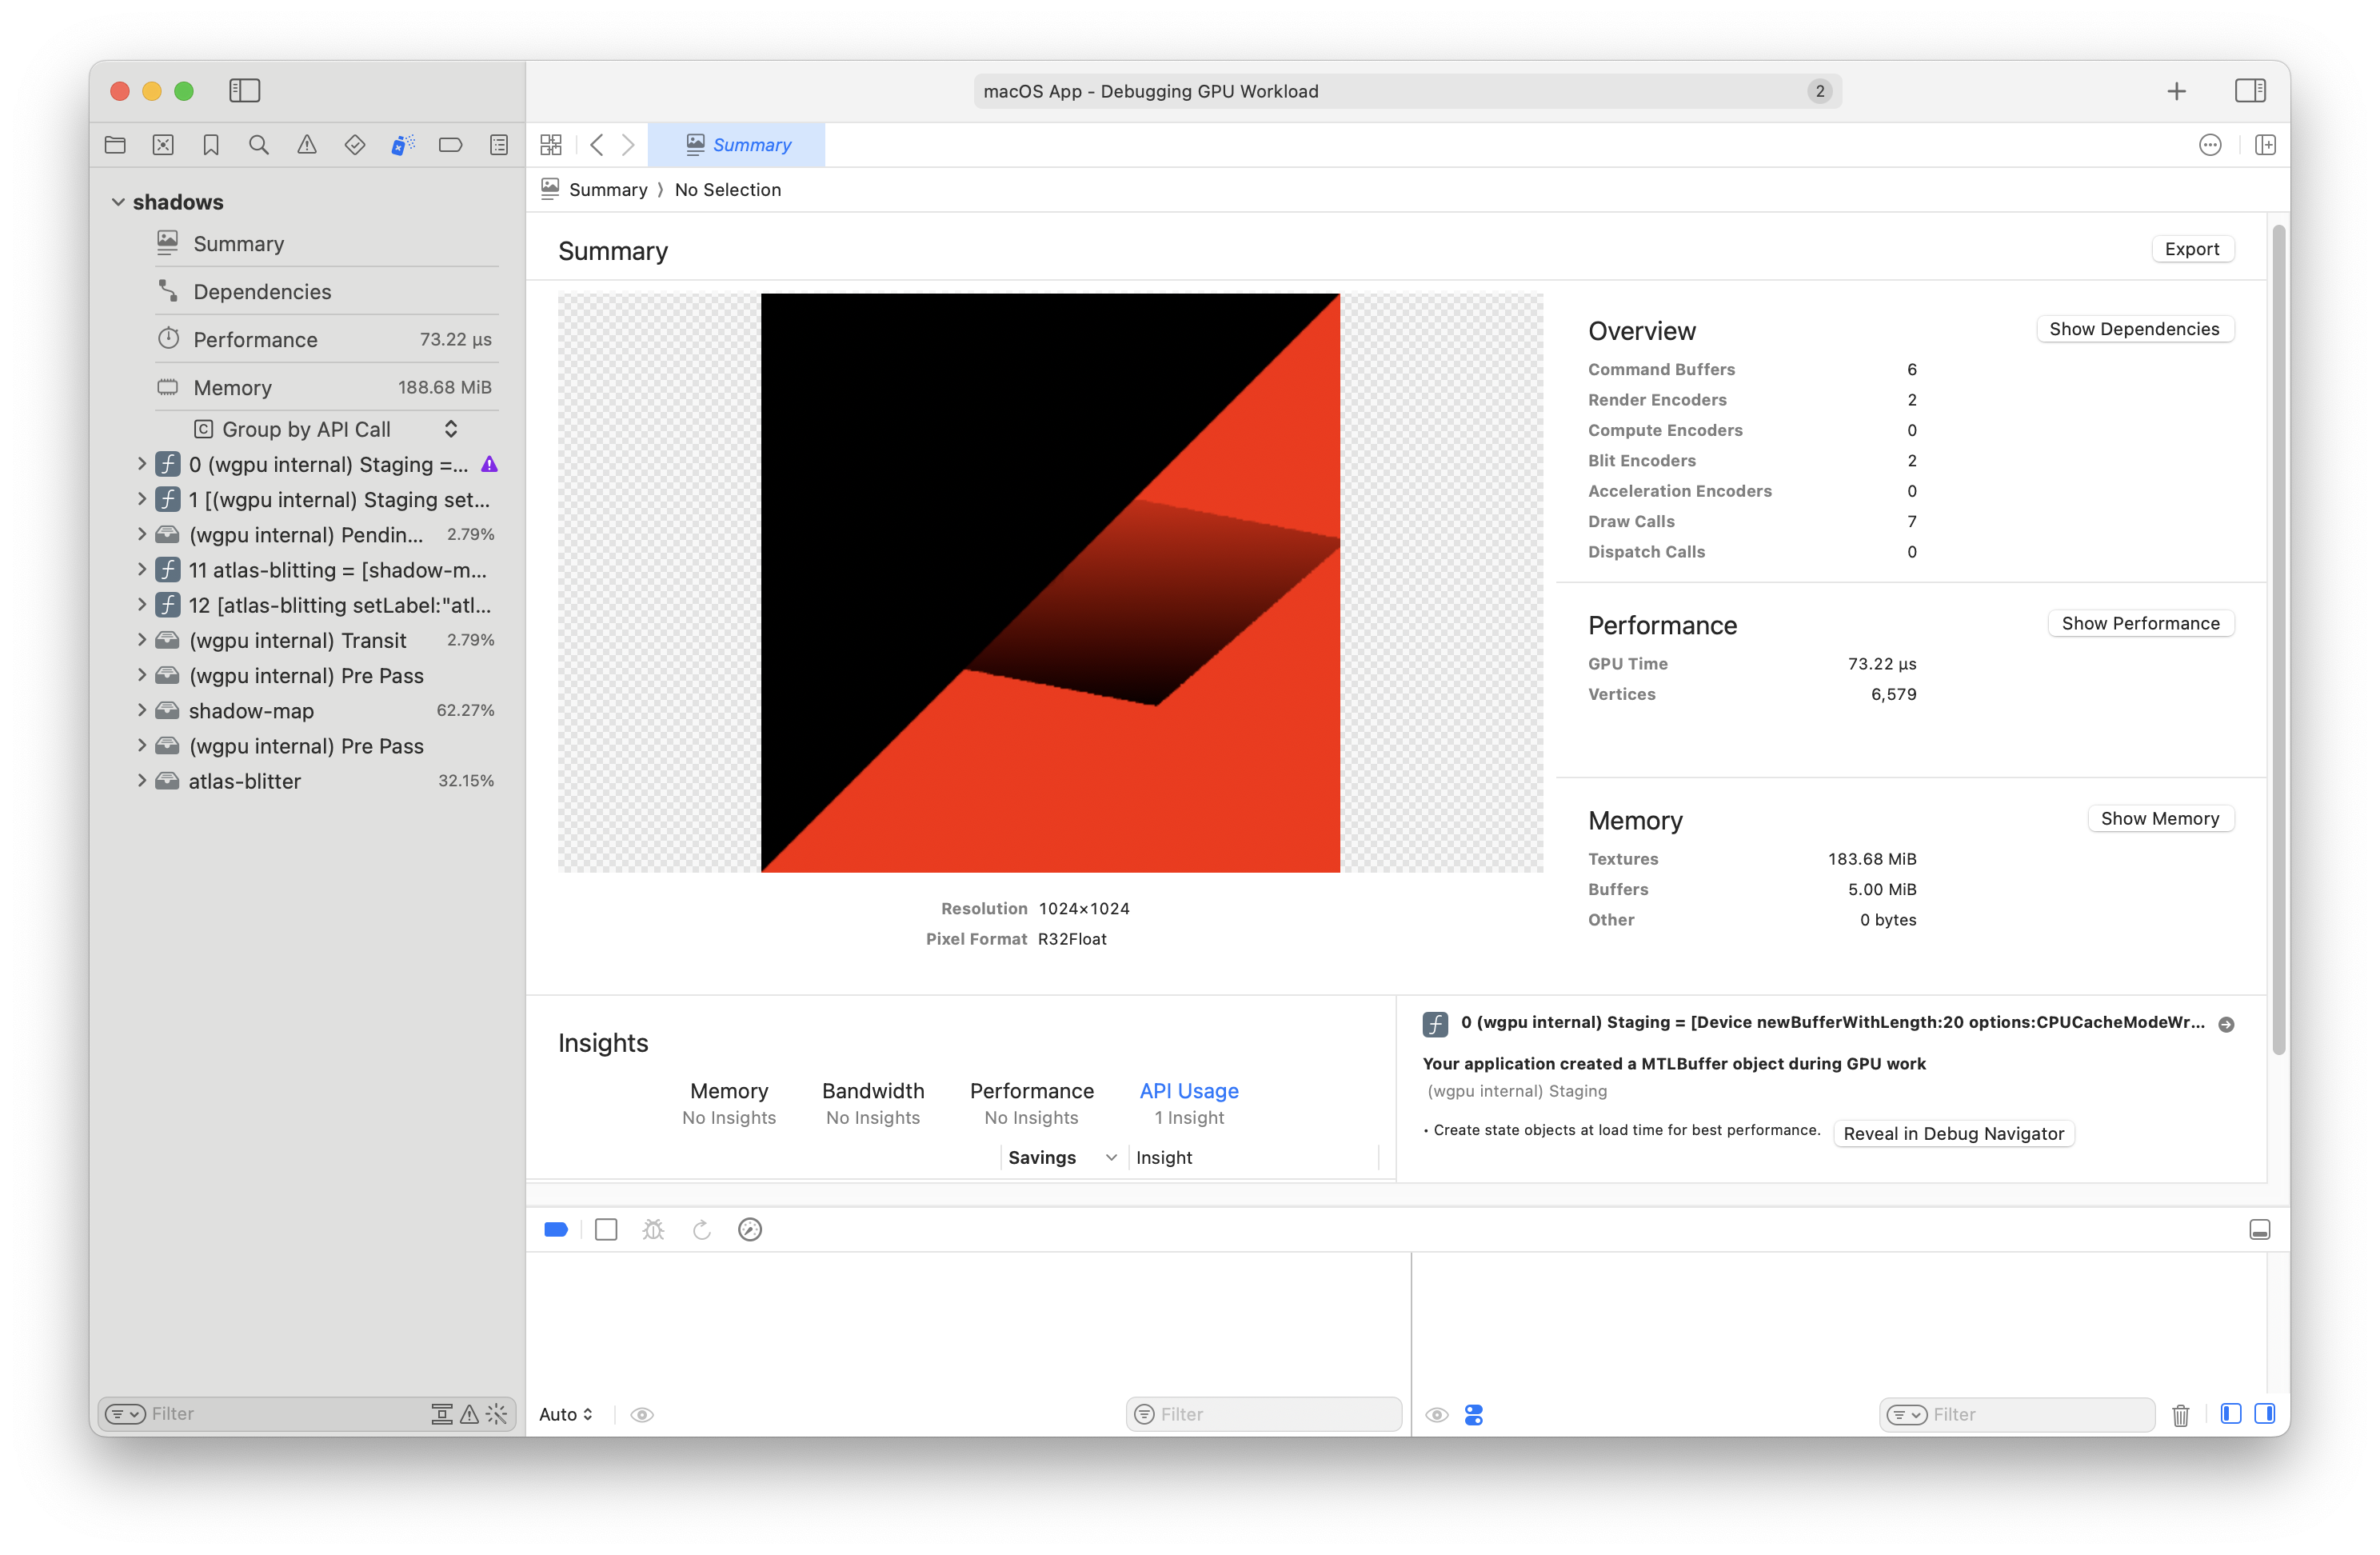Toggle variables Quick Look eye
The height and width of the screenshot is (1555, 2380).
coord(642,1414)
